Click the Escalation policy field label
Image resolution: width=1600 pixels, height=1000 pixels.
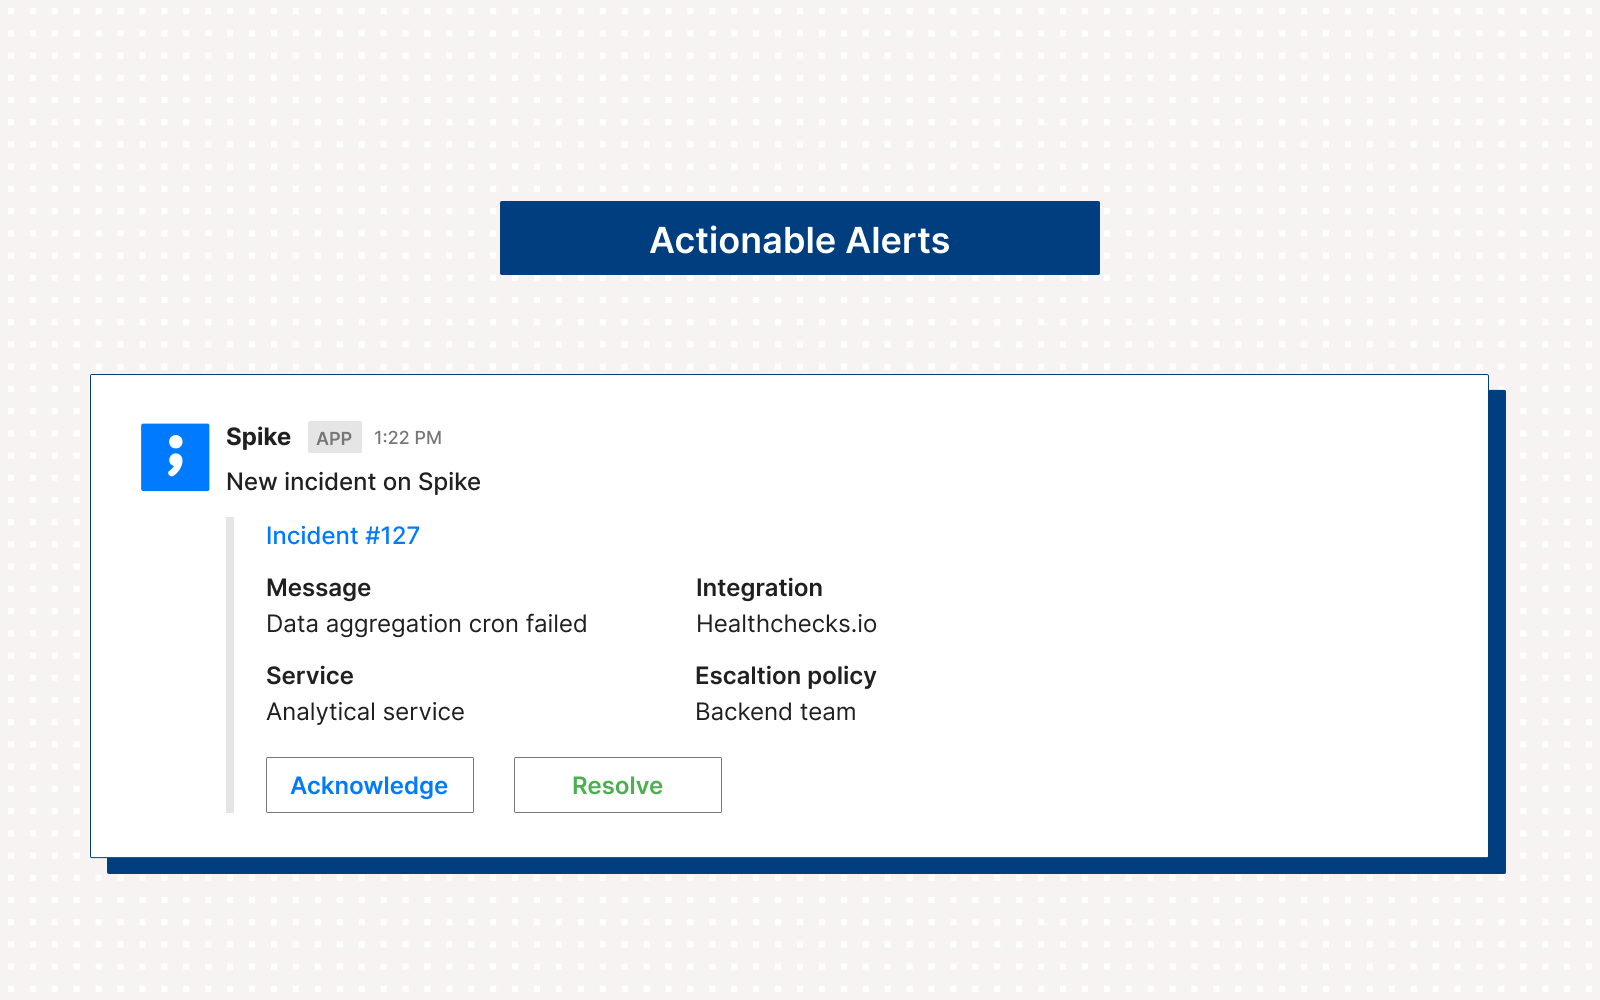point(785,676)
